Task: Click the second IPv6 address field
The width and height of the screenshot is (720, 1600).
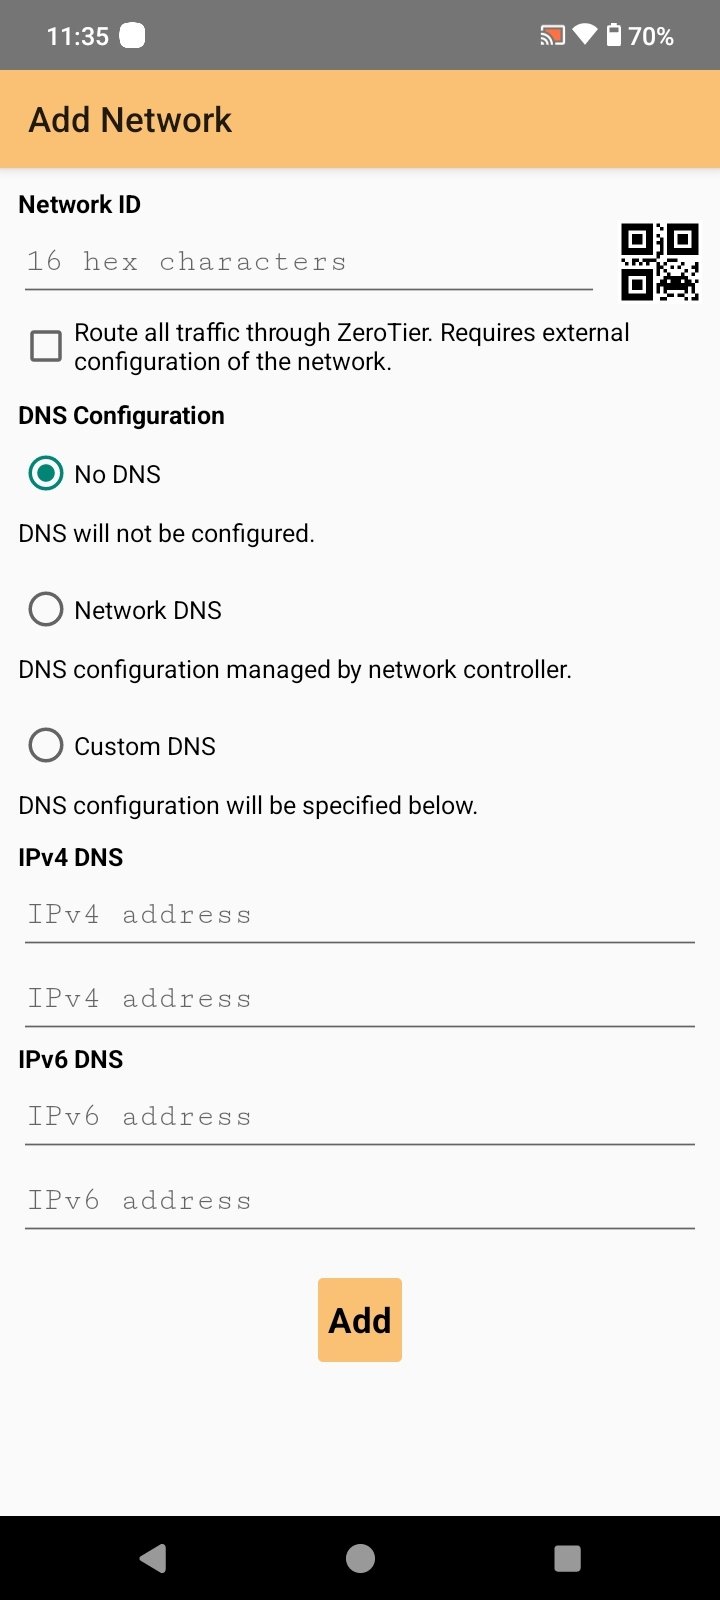Action: [x=360, y=1201]
